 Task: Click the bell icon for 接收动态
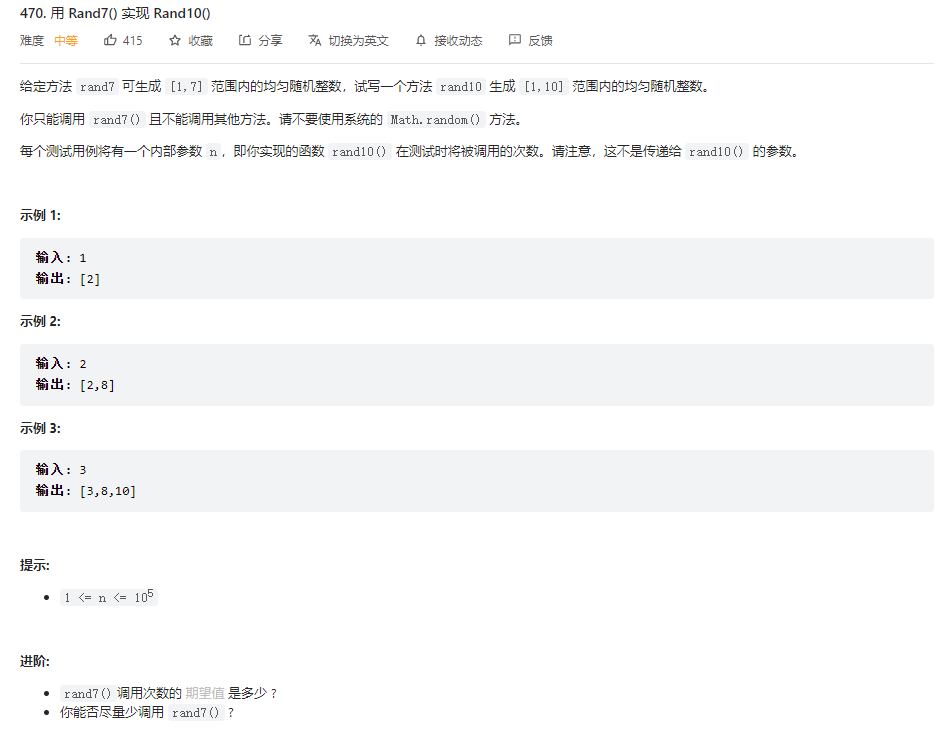420,40
